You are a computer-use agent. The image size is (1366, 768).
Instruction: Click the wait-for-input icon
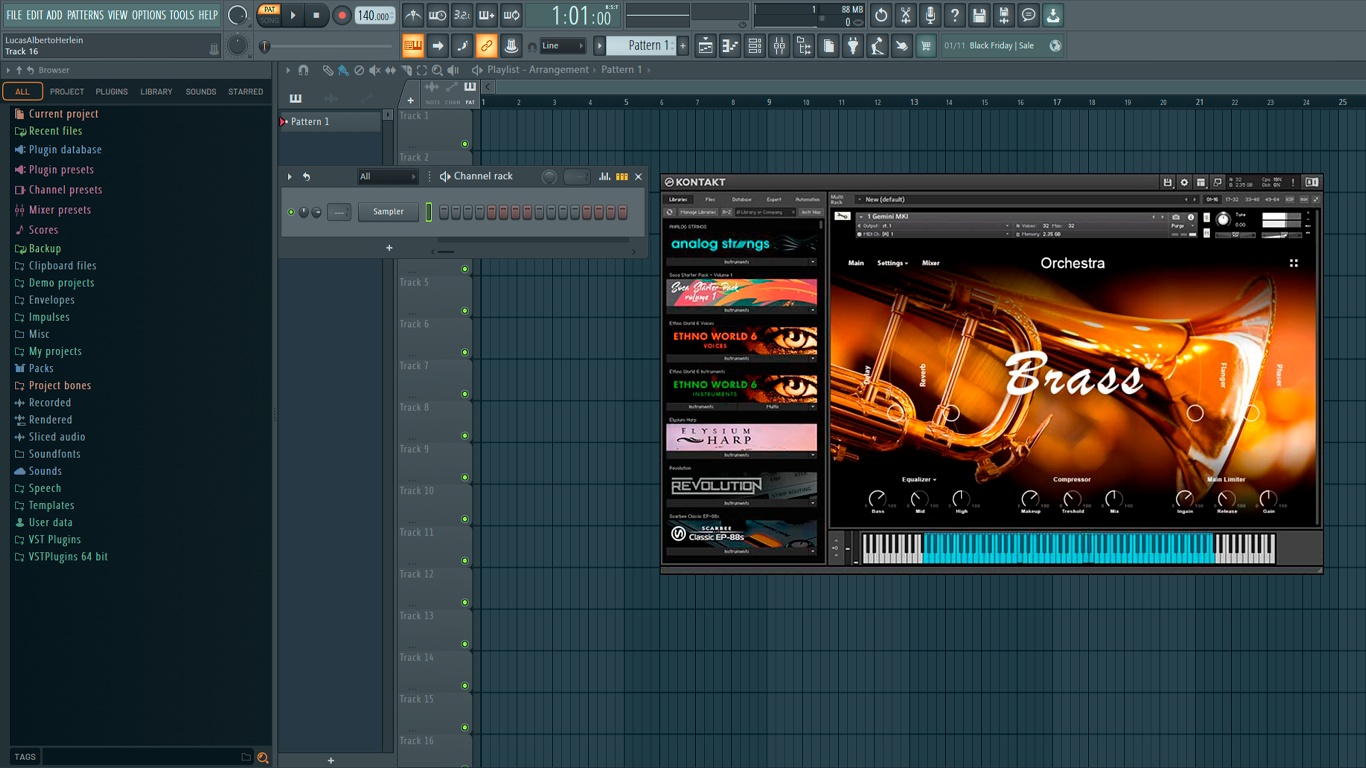[x=437, y=15]
